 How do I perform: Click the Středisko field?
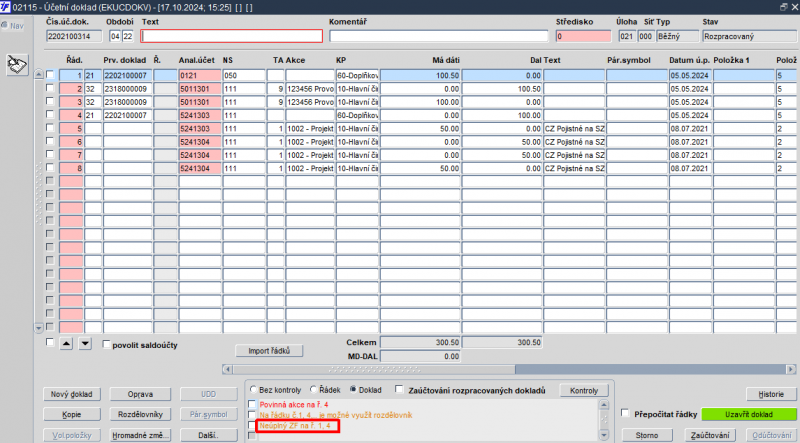pos(583,36)
